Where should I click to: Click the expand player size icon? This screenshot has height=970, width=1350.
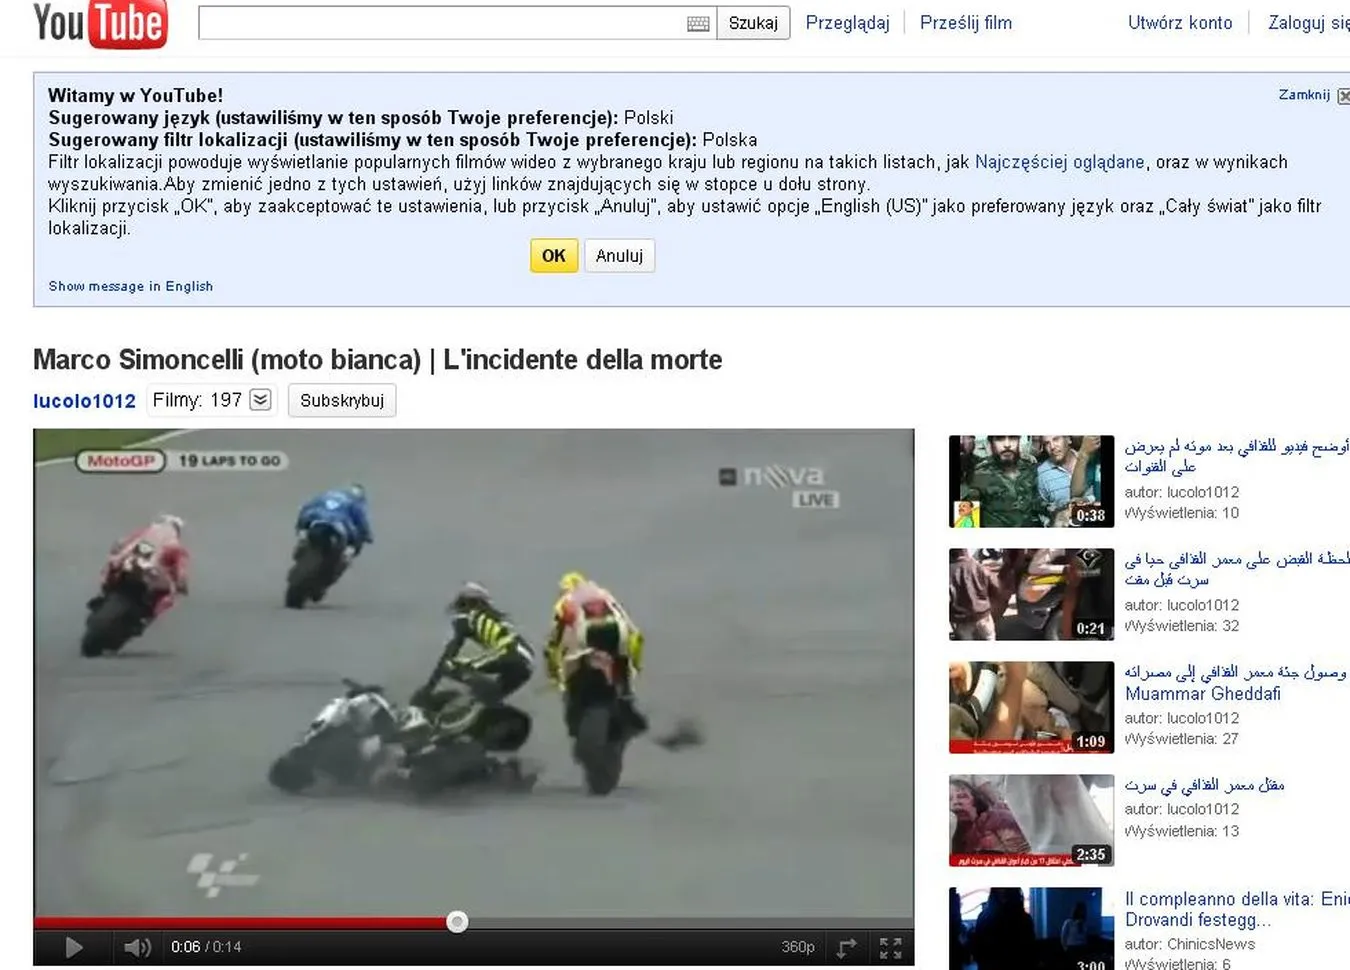(x=847, y=947)
